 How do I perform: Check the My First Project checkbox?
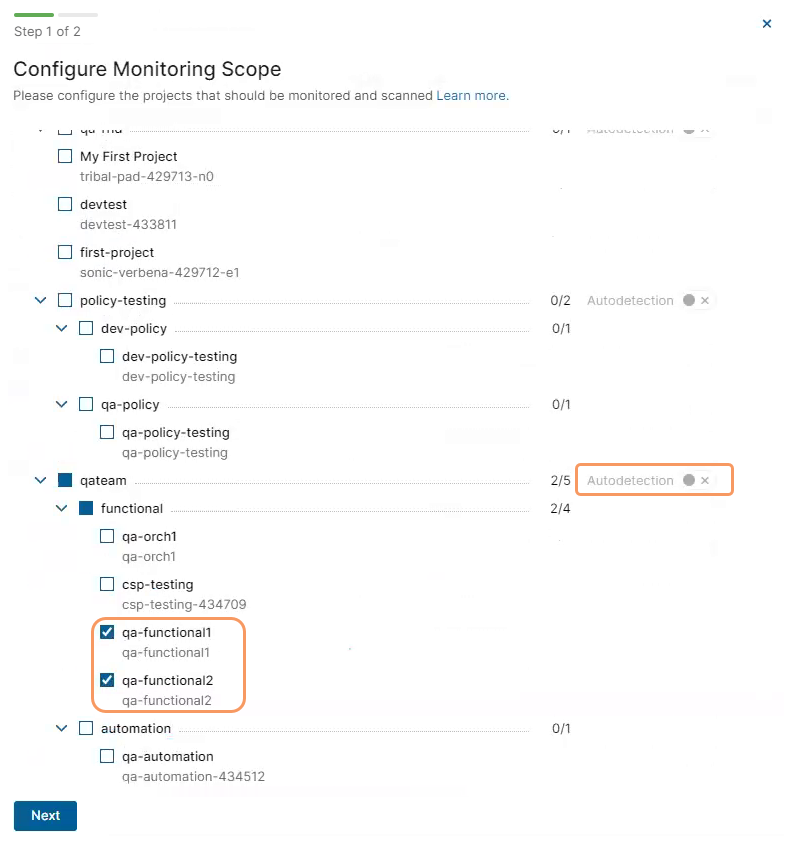(65, 156)
